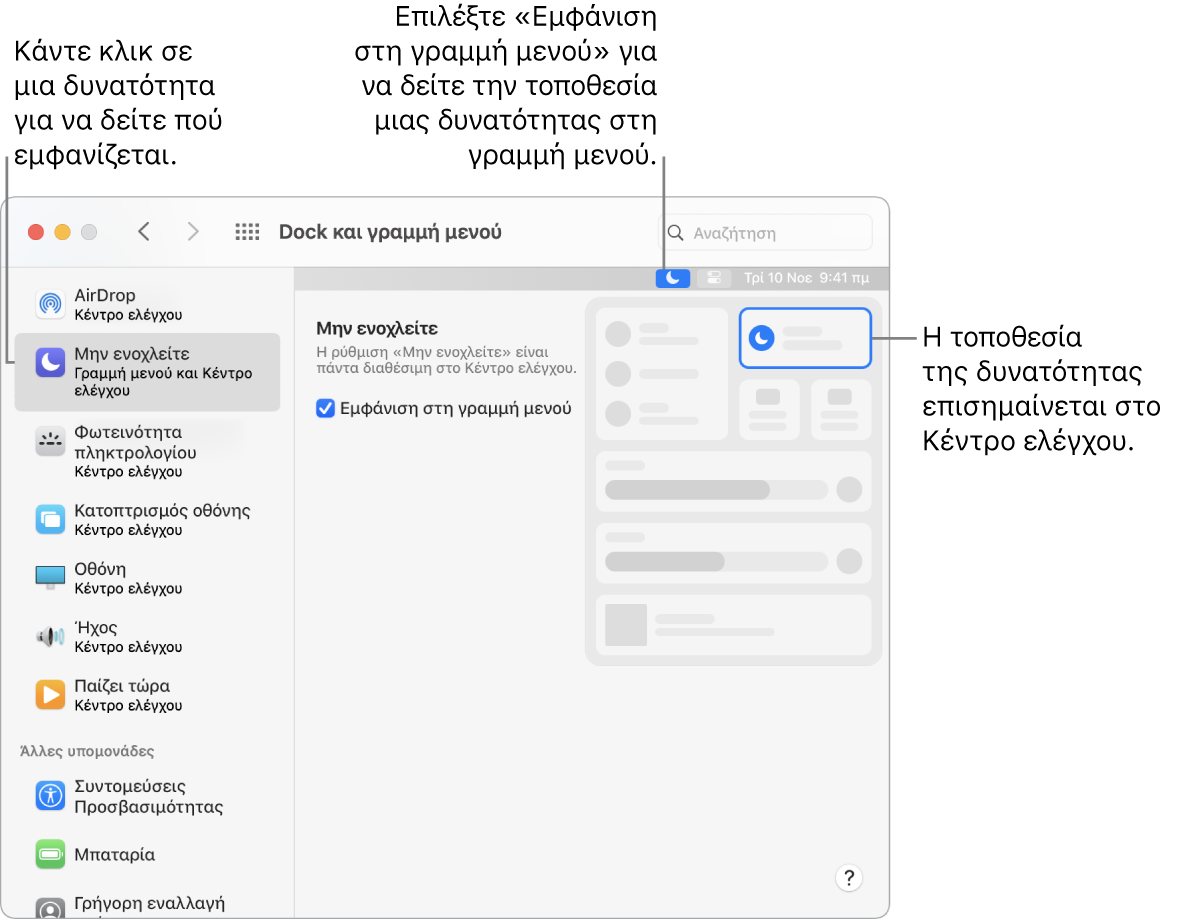Click the window title Dock και γραμμή μενού
The width and height of the screenshot is (1184, 920).
tap(390, 232)
